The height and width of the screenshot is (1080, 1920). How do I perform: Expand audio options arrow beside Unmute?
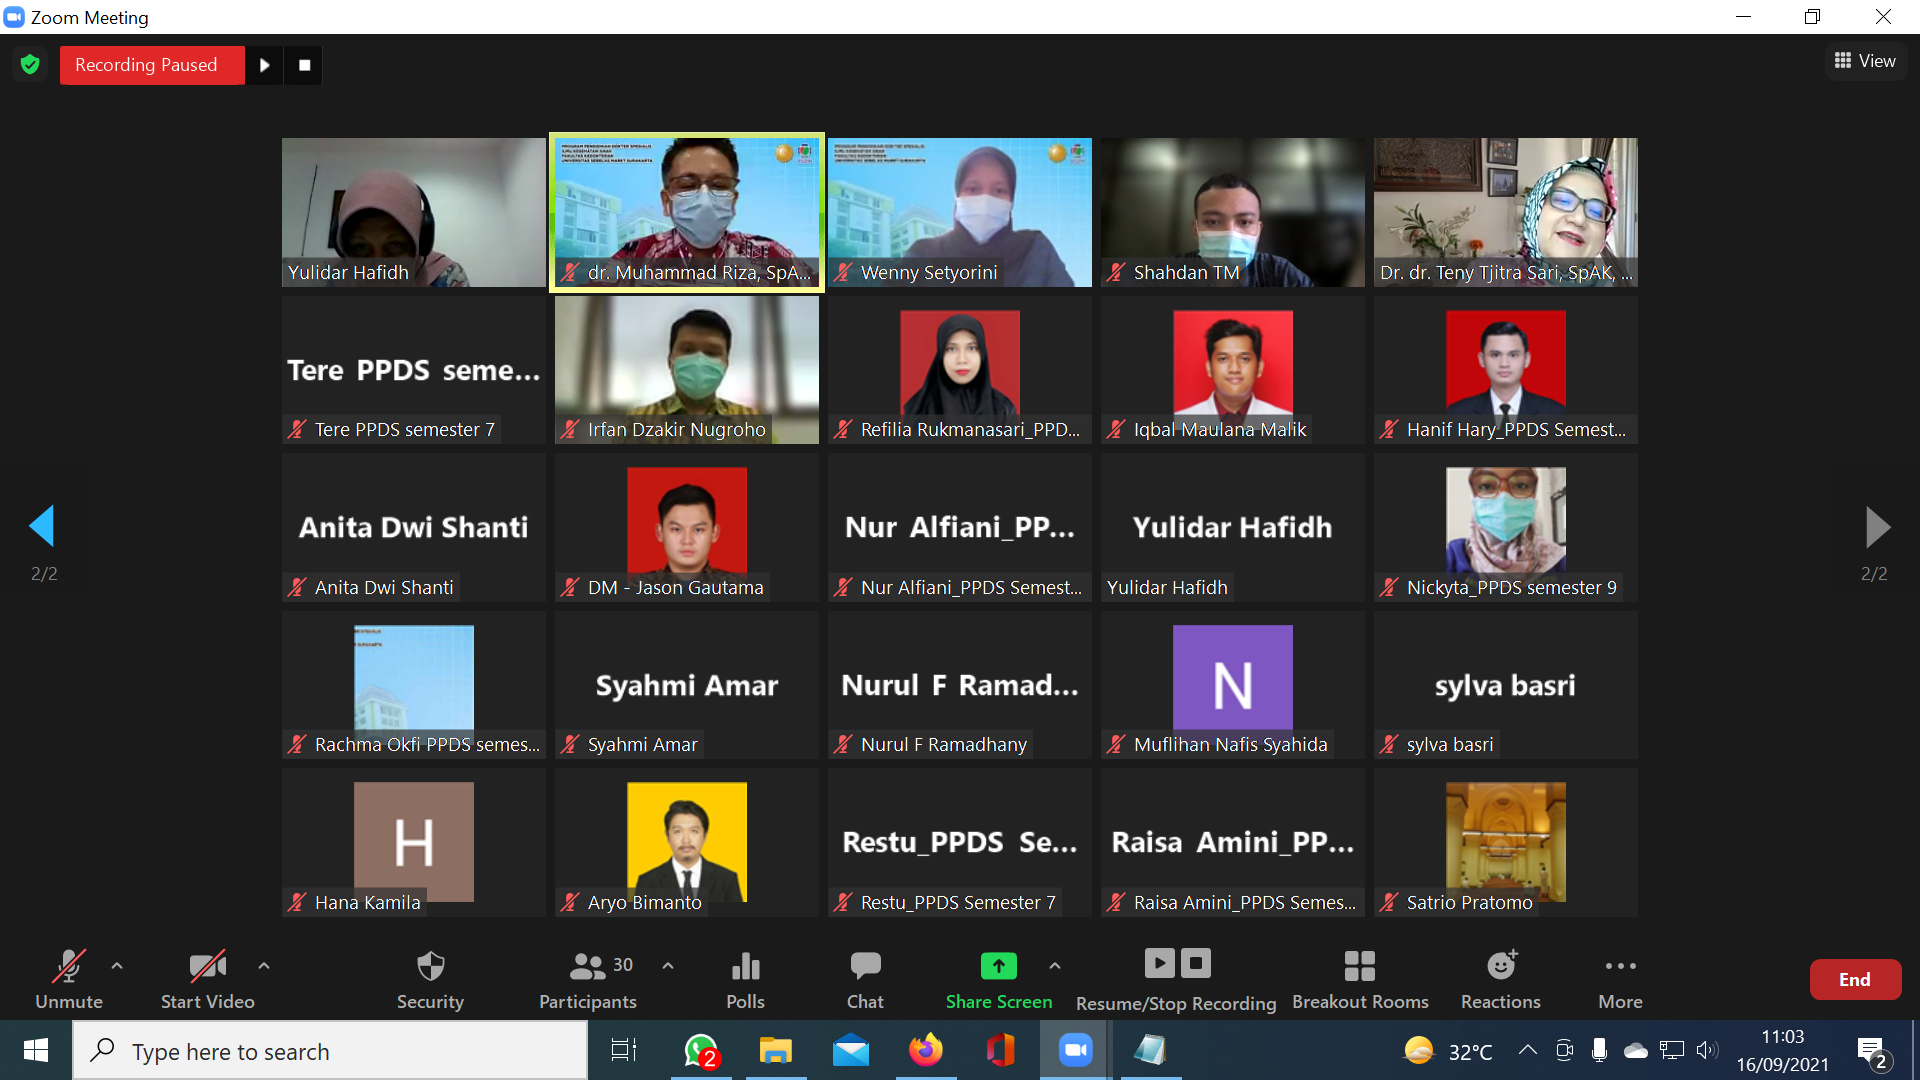click(117, 966)
